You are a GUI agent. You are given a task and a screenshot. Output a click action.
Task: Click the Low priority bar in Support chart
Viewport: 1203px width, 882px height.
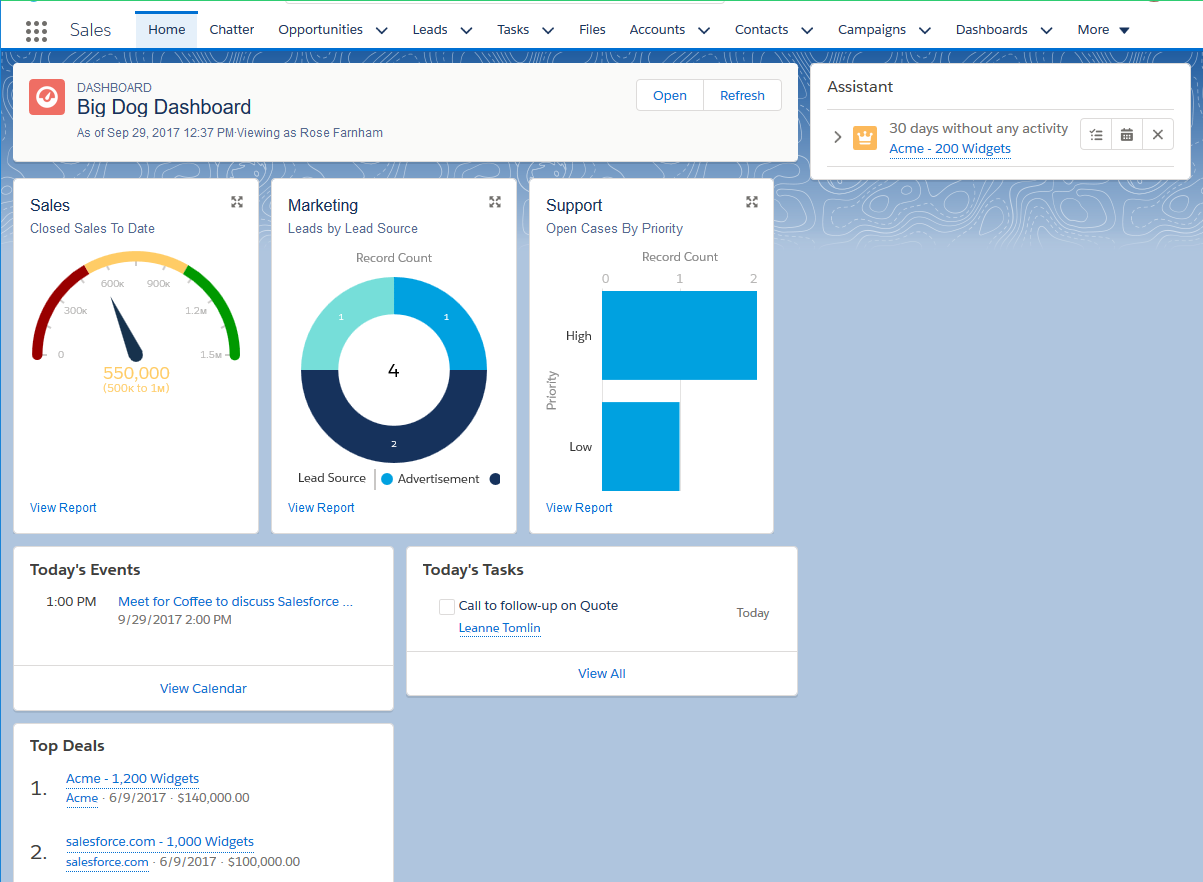tap(641, 446)
